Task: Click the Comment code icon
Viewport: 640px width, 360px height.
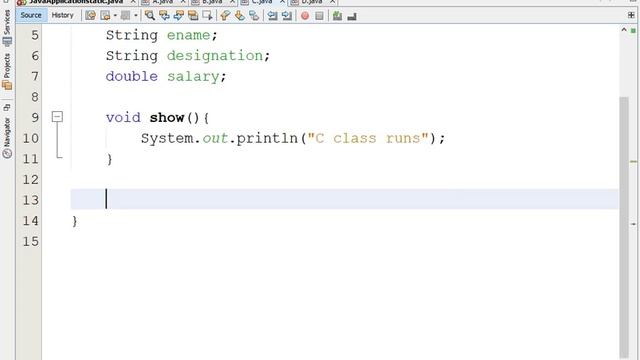Action: [337, 16]
